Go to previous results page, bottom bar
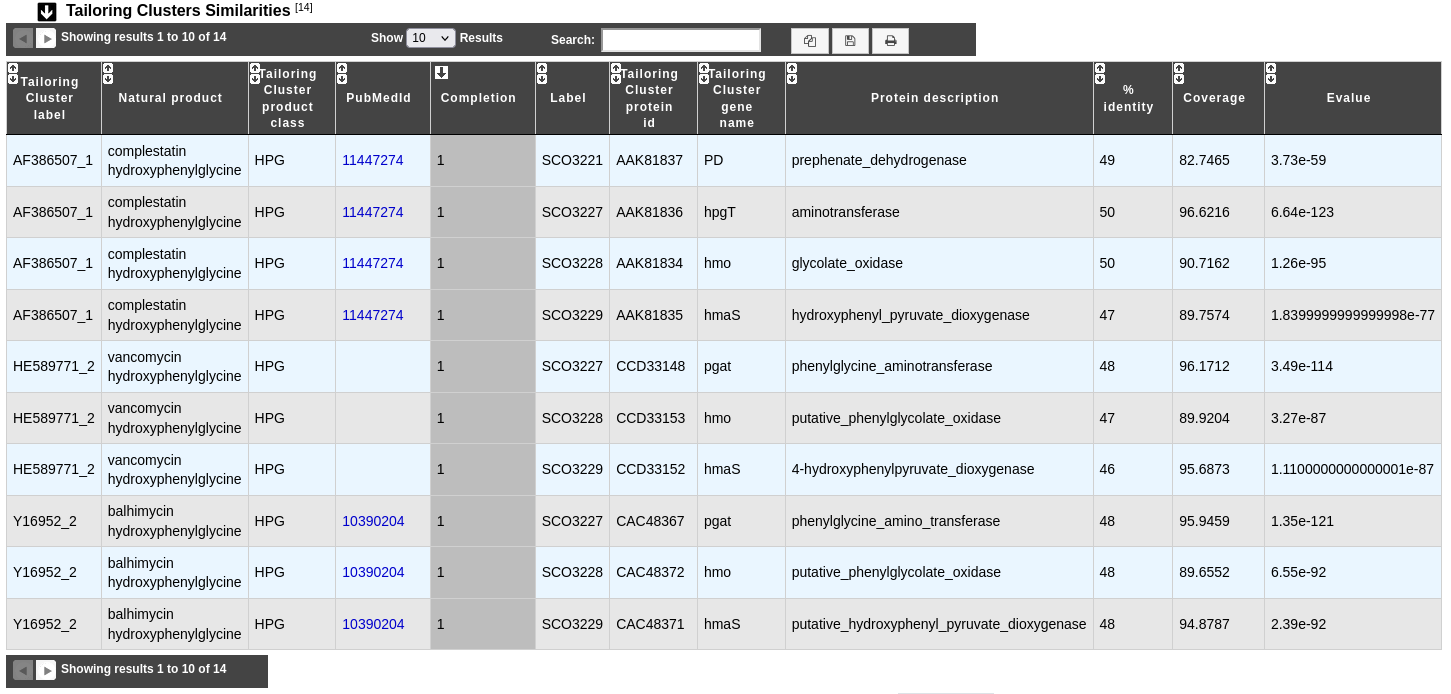This screenshot has height=694, width=1451. point(23,670)
